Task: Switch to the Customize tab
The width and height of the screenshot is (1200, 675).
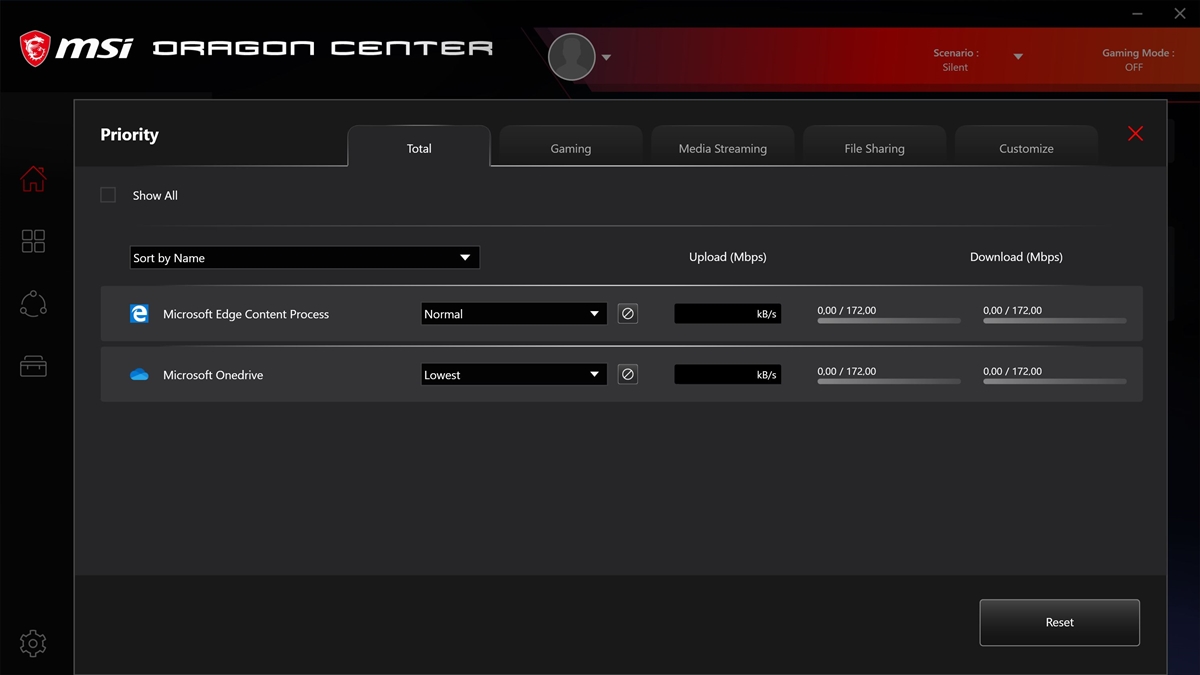Action: (1026, 148)
